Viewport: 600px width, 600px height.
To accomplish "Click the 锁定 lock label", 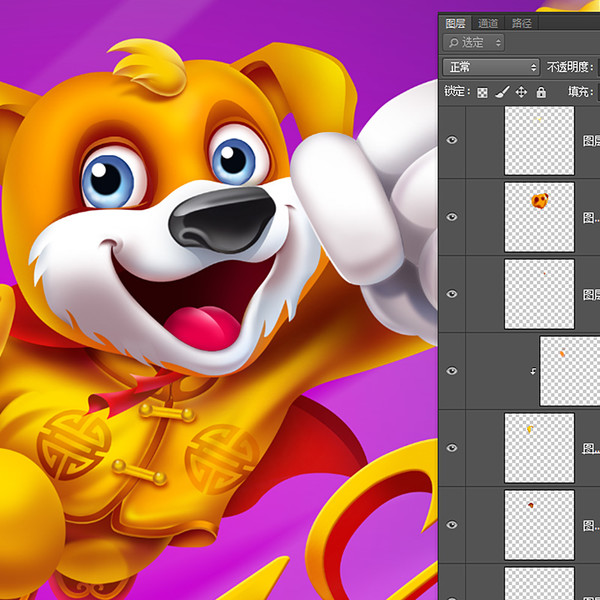I will pyautogui.click(x=457, y=91).
